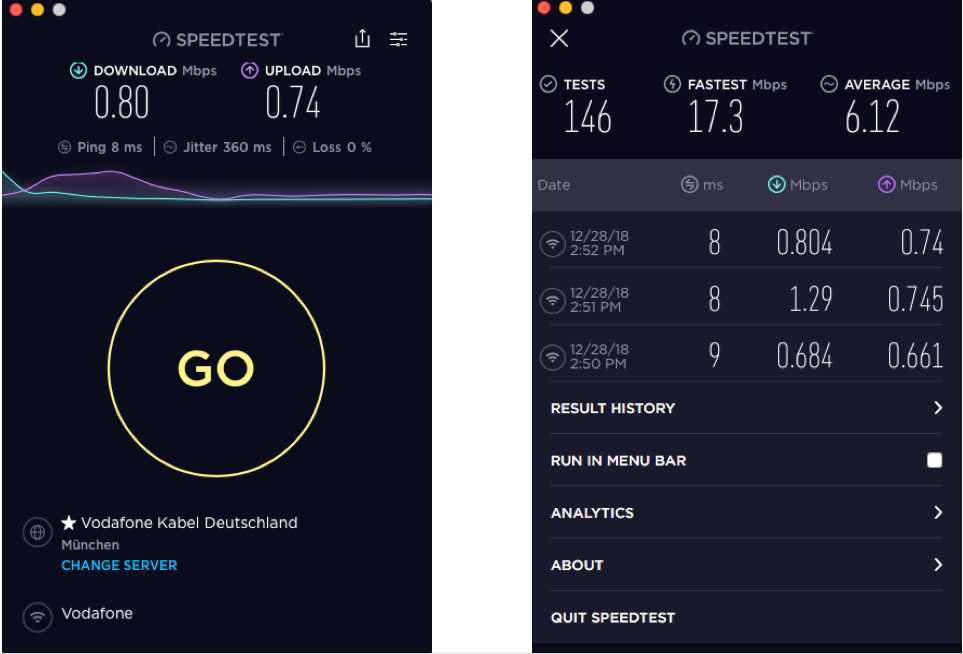Open the settings sliders icon
Screen dimensions: 963x654
click(398, 39)
